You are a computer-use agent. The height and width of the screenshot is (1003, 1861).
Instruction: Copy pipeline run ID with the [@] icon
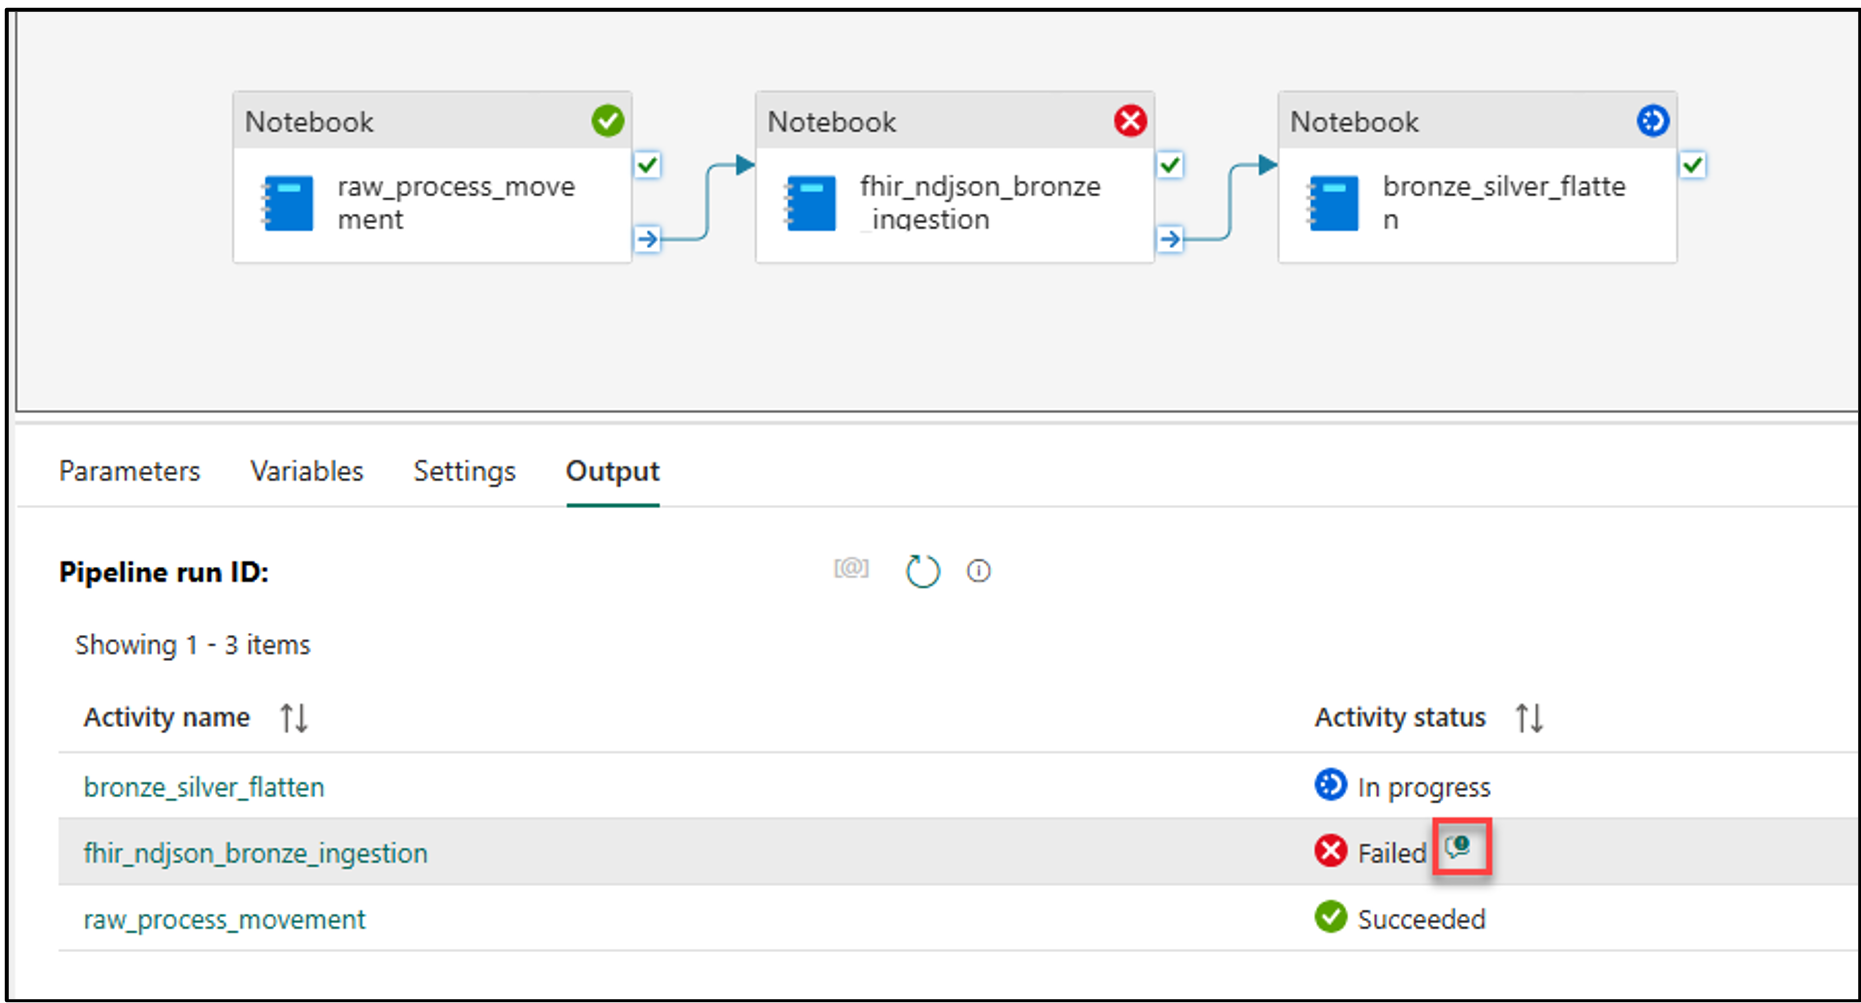(851, 569)
